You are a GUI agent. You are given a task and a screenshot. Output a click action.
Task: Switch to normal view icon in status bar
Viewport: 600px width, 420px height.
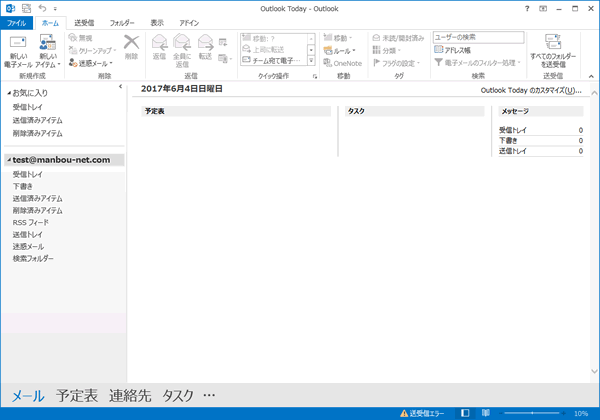[465, 413]
